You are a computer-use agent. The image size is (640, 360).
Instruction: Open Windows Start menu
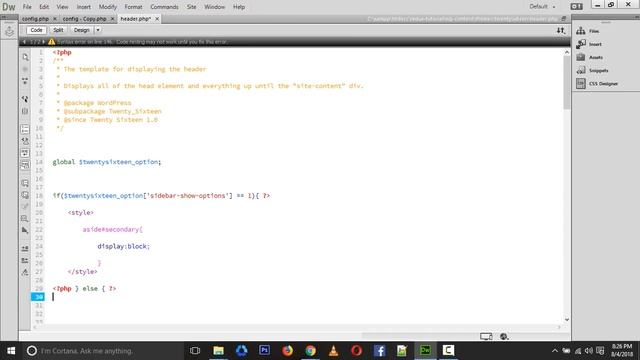[11, 351]
